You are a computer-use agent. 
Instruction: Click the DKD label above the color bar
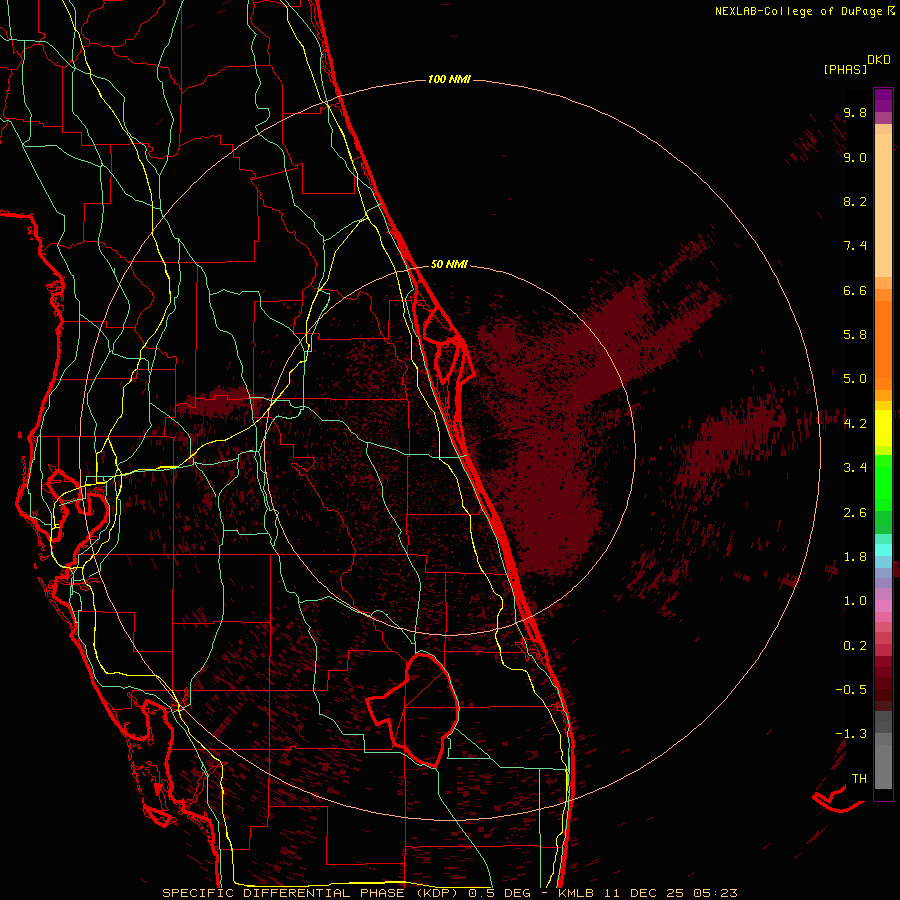879,60
